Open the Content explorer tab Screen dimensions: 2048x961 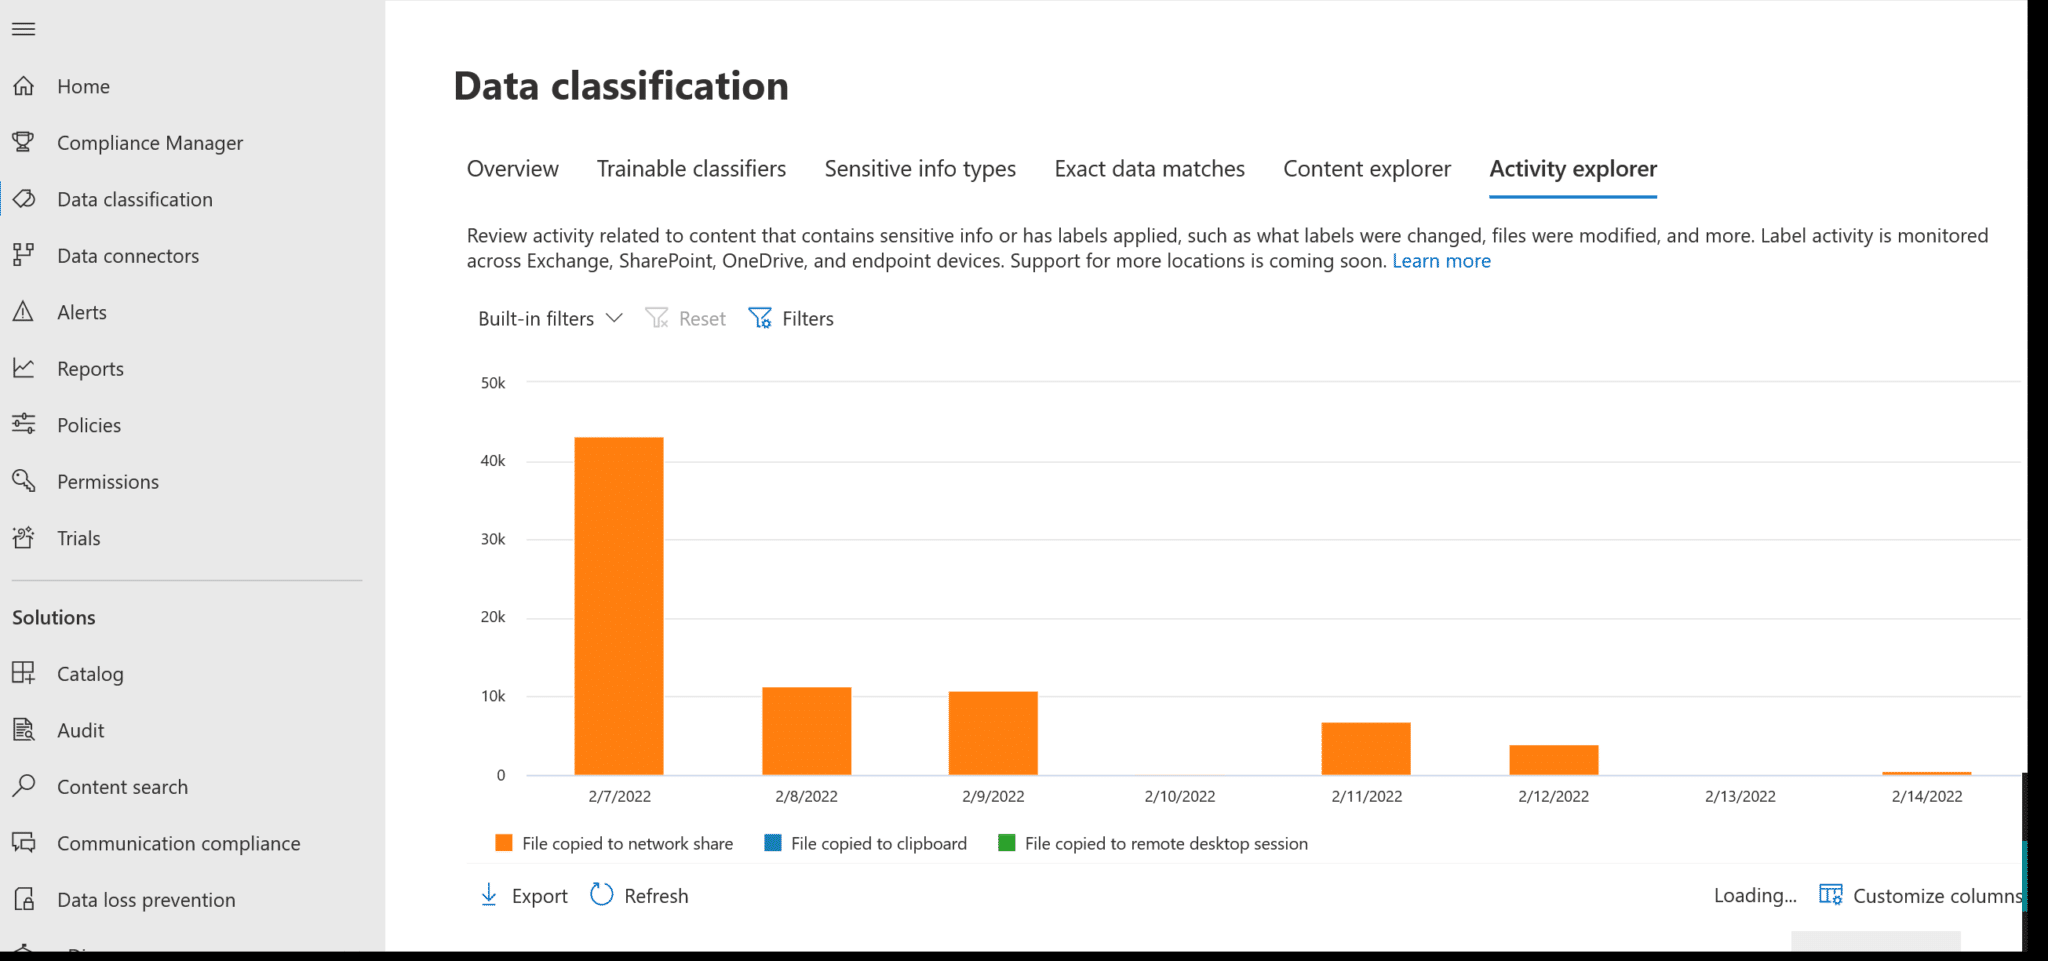pos(1366,168)
